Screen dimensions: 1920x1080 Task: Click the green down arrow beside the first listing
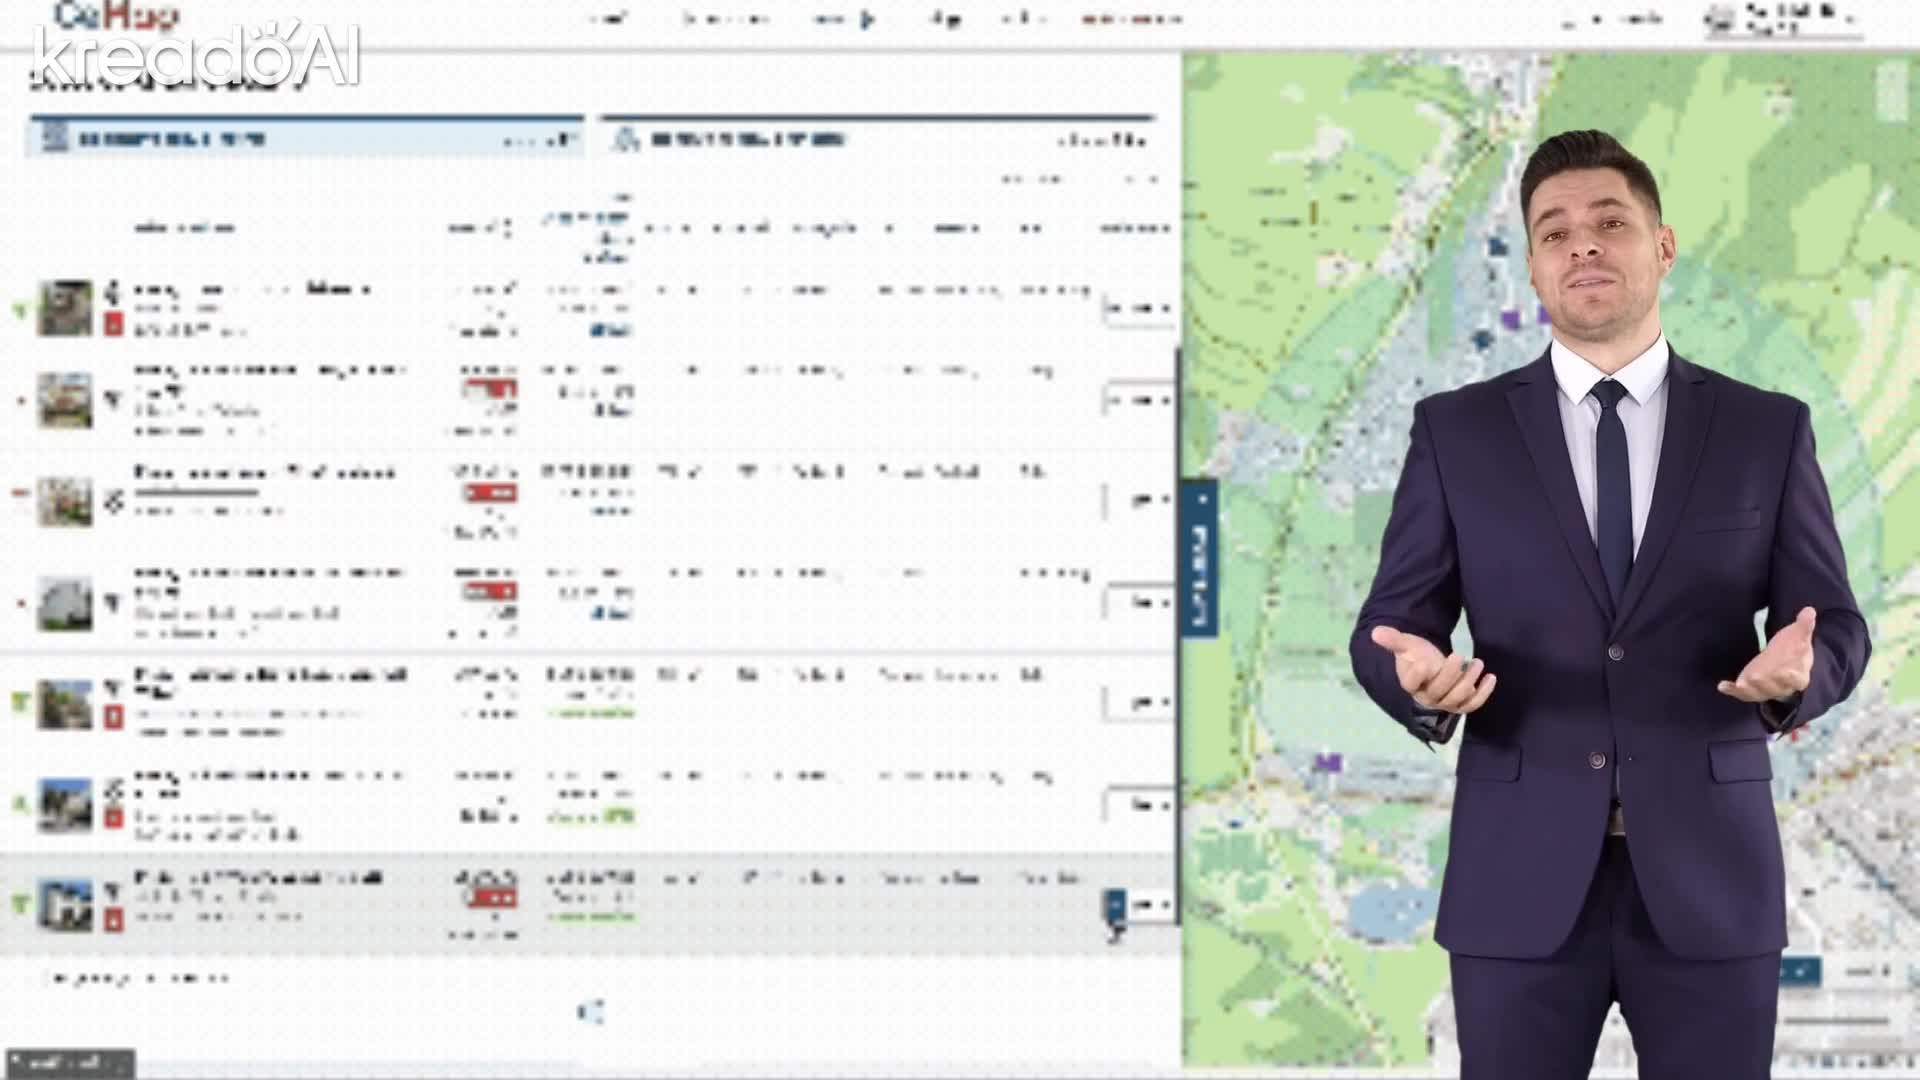19,311
